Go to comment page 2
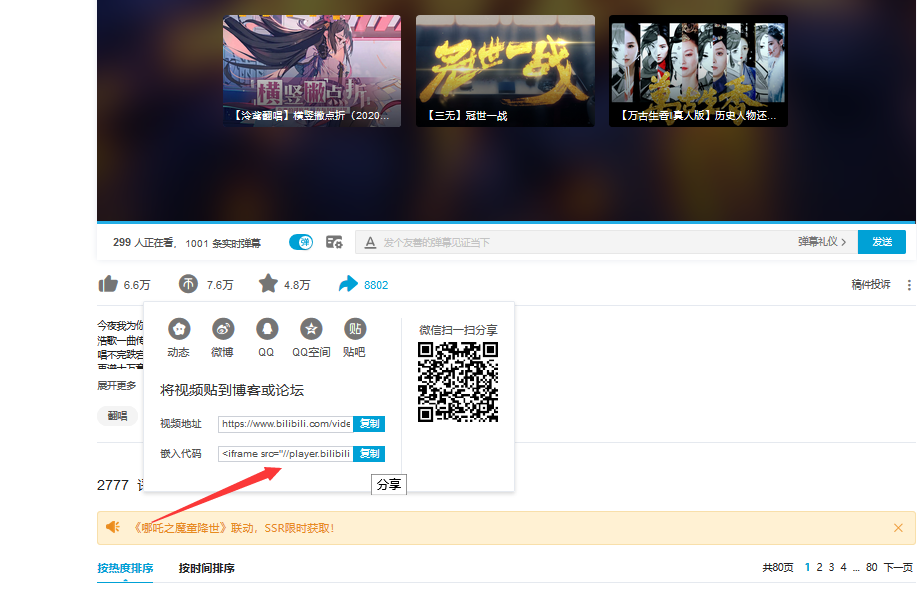Viewport: 917px width, 596px height. (819, 567)
